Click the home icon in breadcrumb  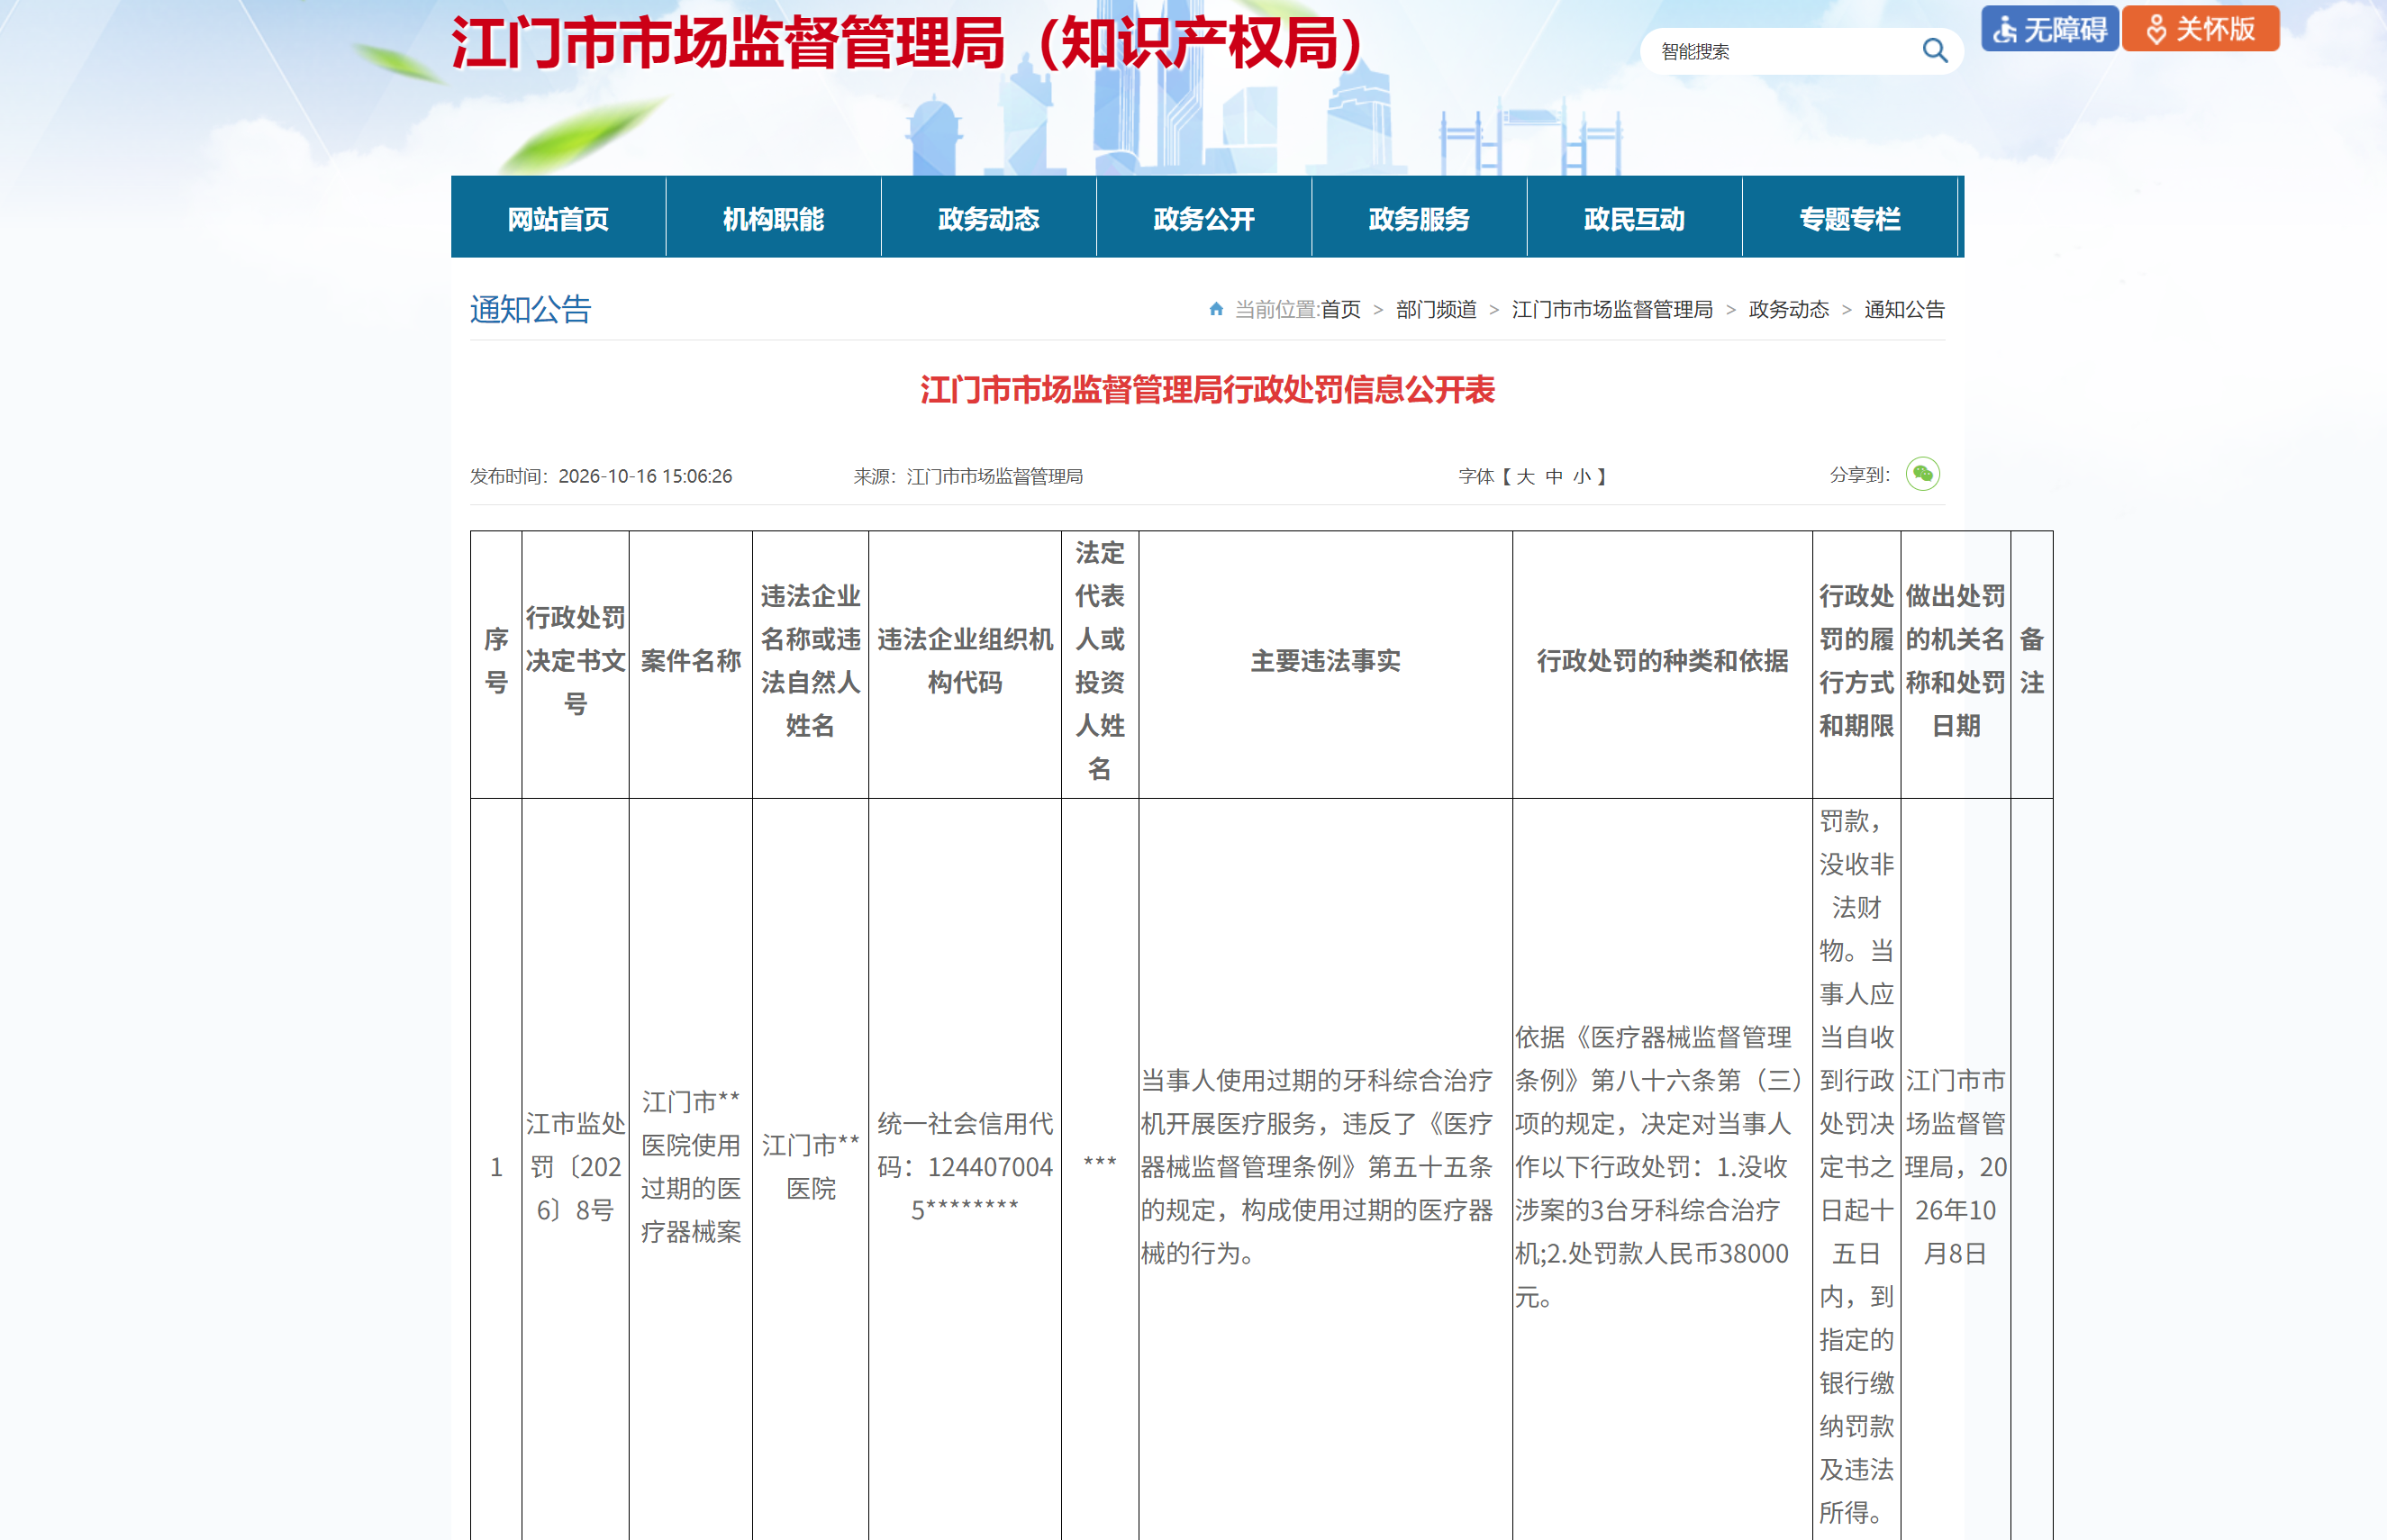tap(1215, 309)
